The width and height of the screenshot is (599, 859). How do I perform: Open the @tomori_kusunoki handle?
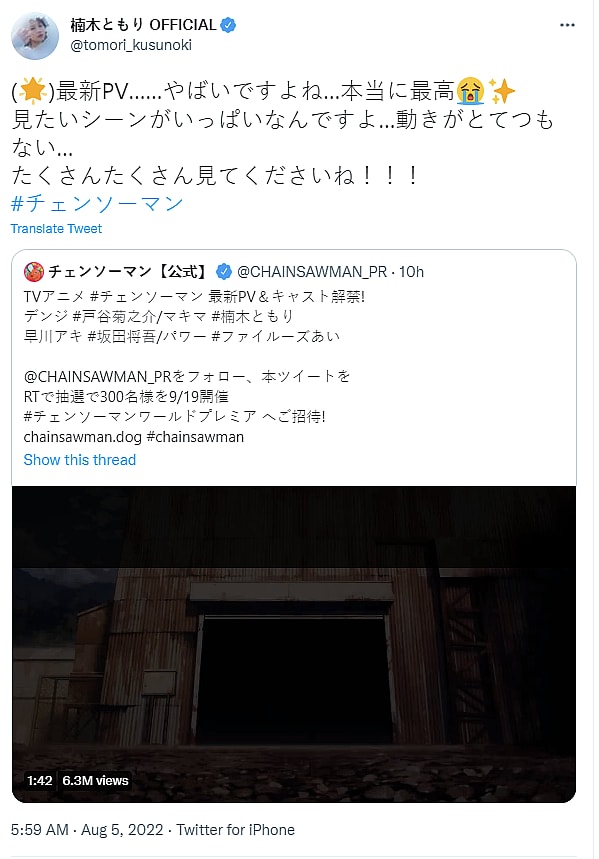click(131, 45)
